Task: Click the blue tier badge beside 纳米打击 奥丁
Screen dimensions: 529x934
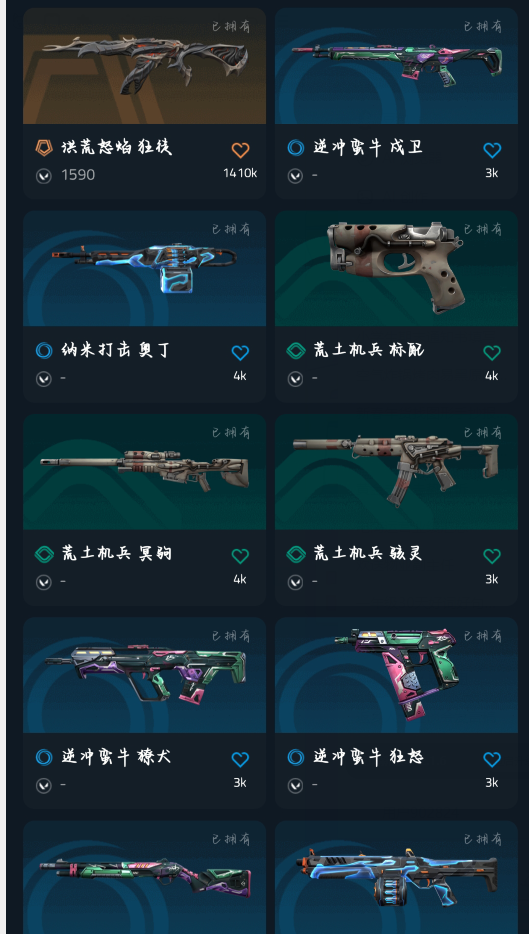Action: (44, 350)
